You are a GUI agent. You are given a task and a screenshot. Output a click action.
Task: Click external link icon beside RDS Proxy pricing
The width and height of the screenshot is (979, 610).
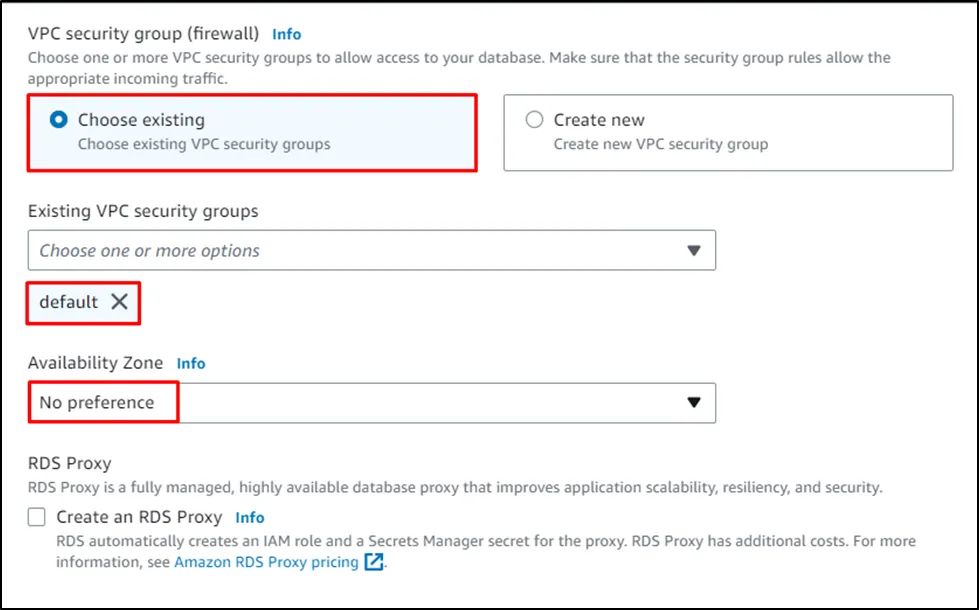374,562
